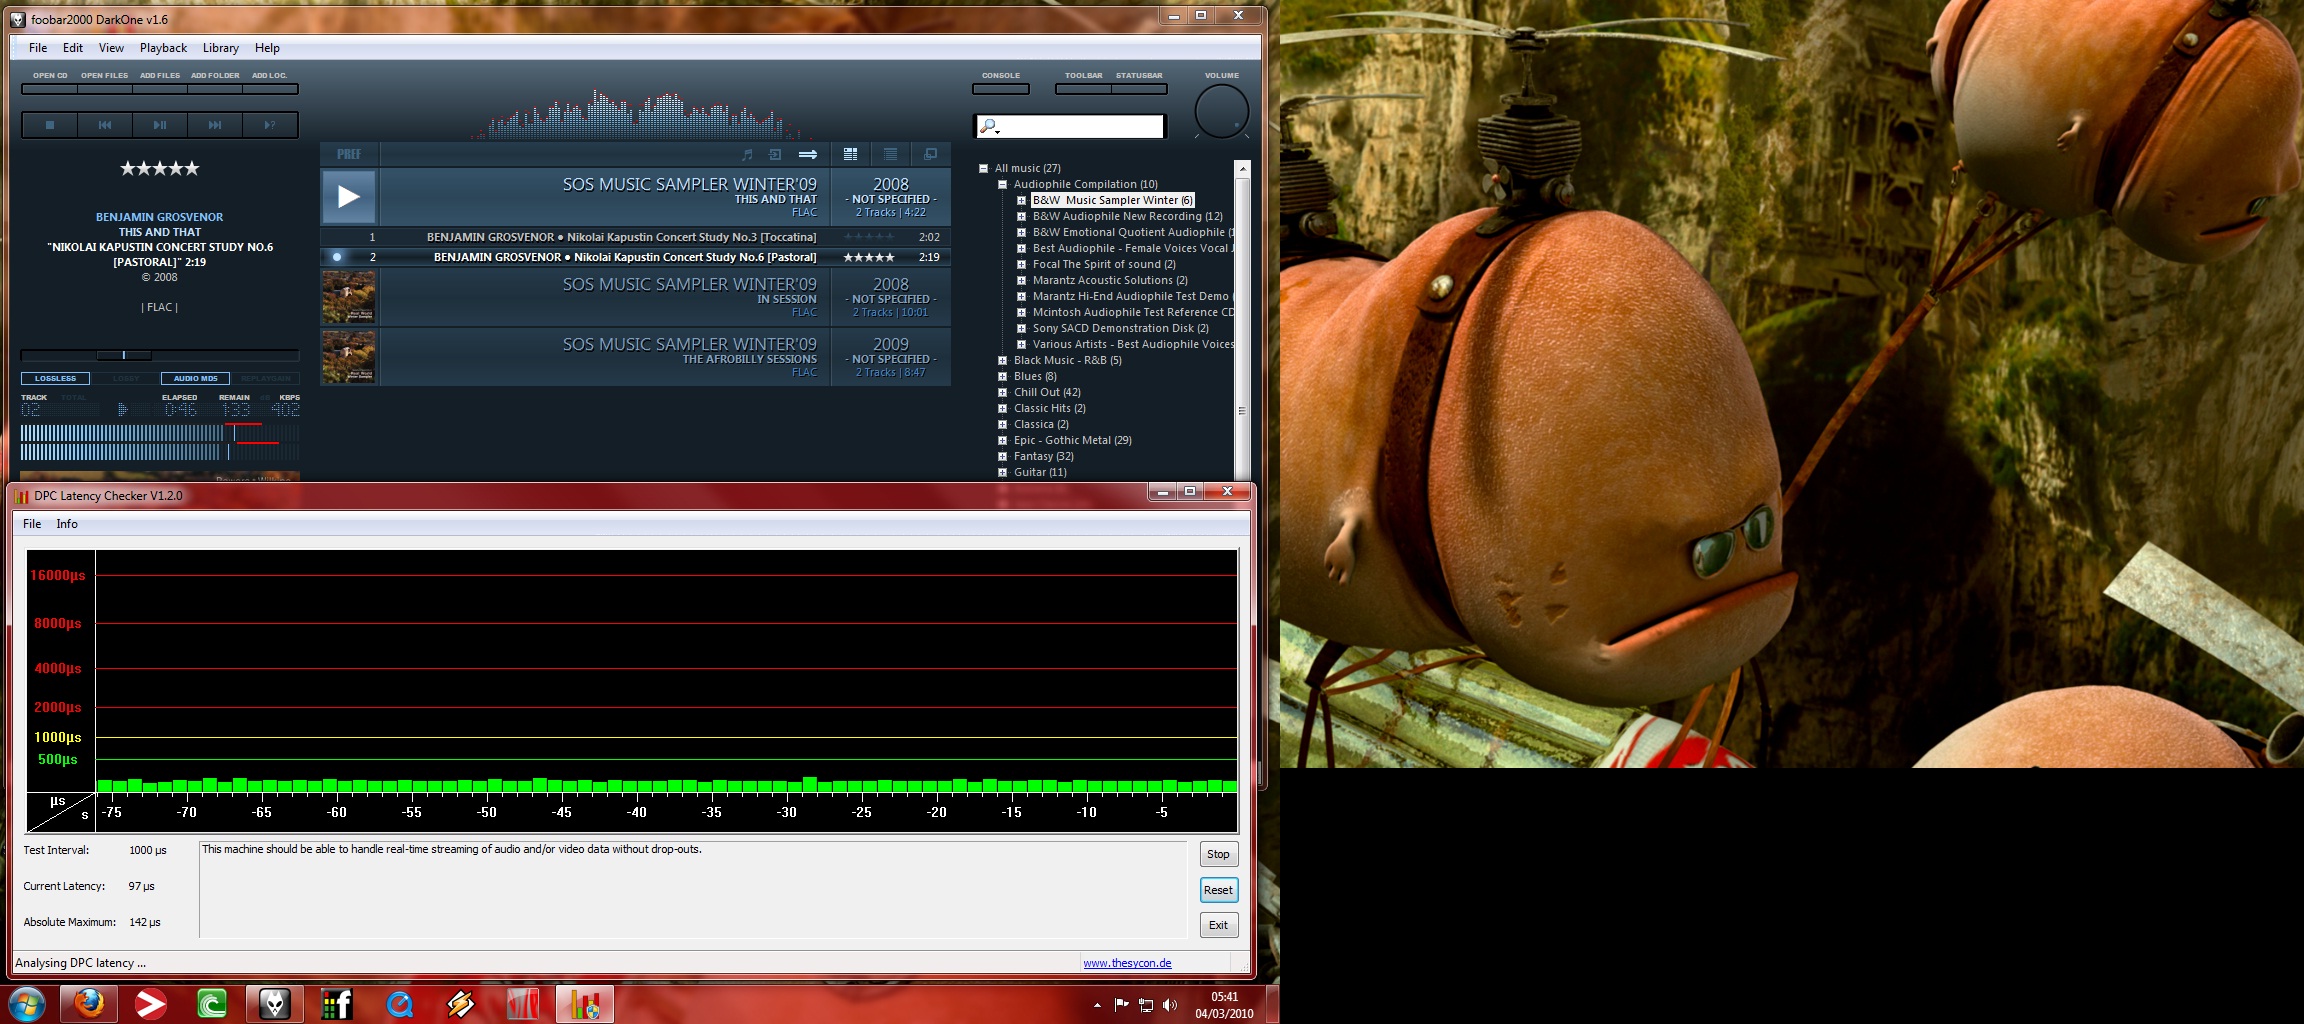Click Stop in DPC Latency Checker

1218,854
